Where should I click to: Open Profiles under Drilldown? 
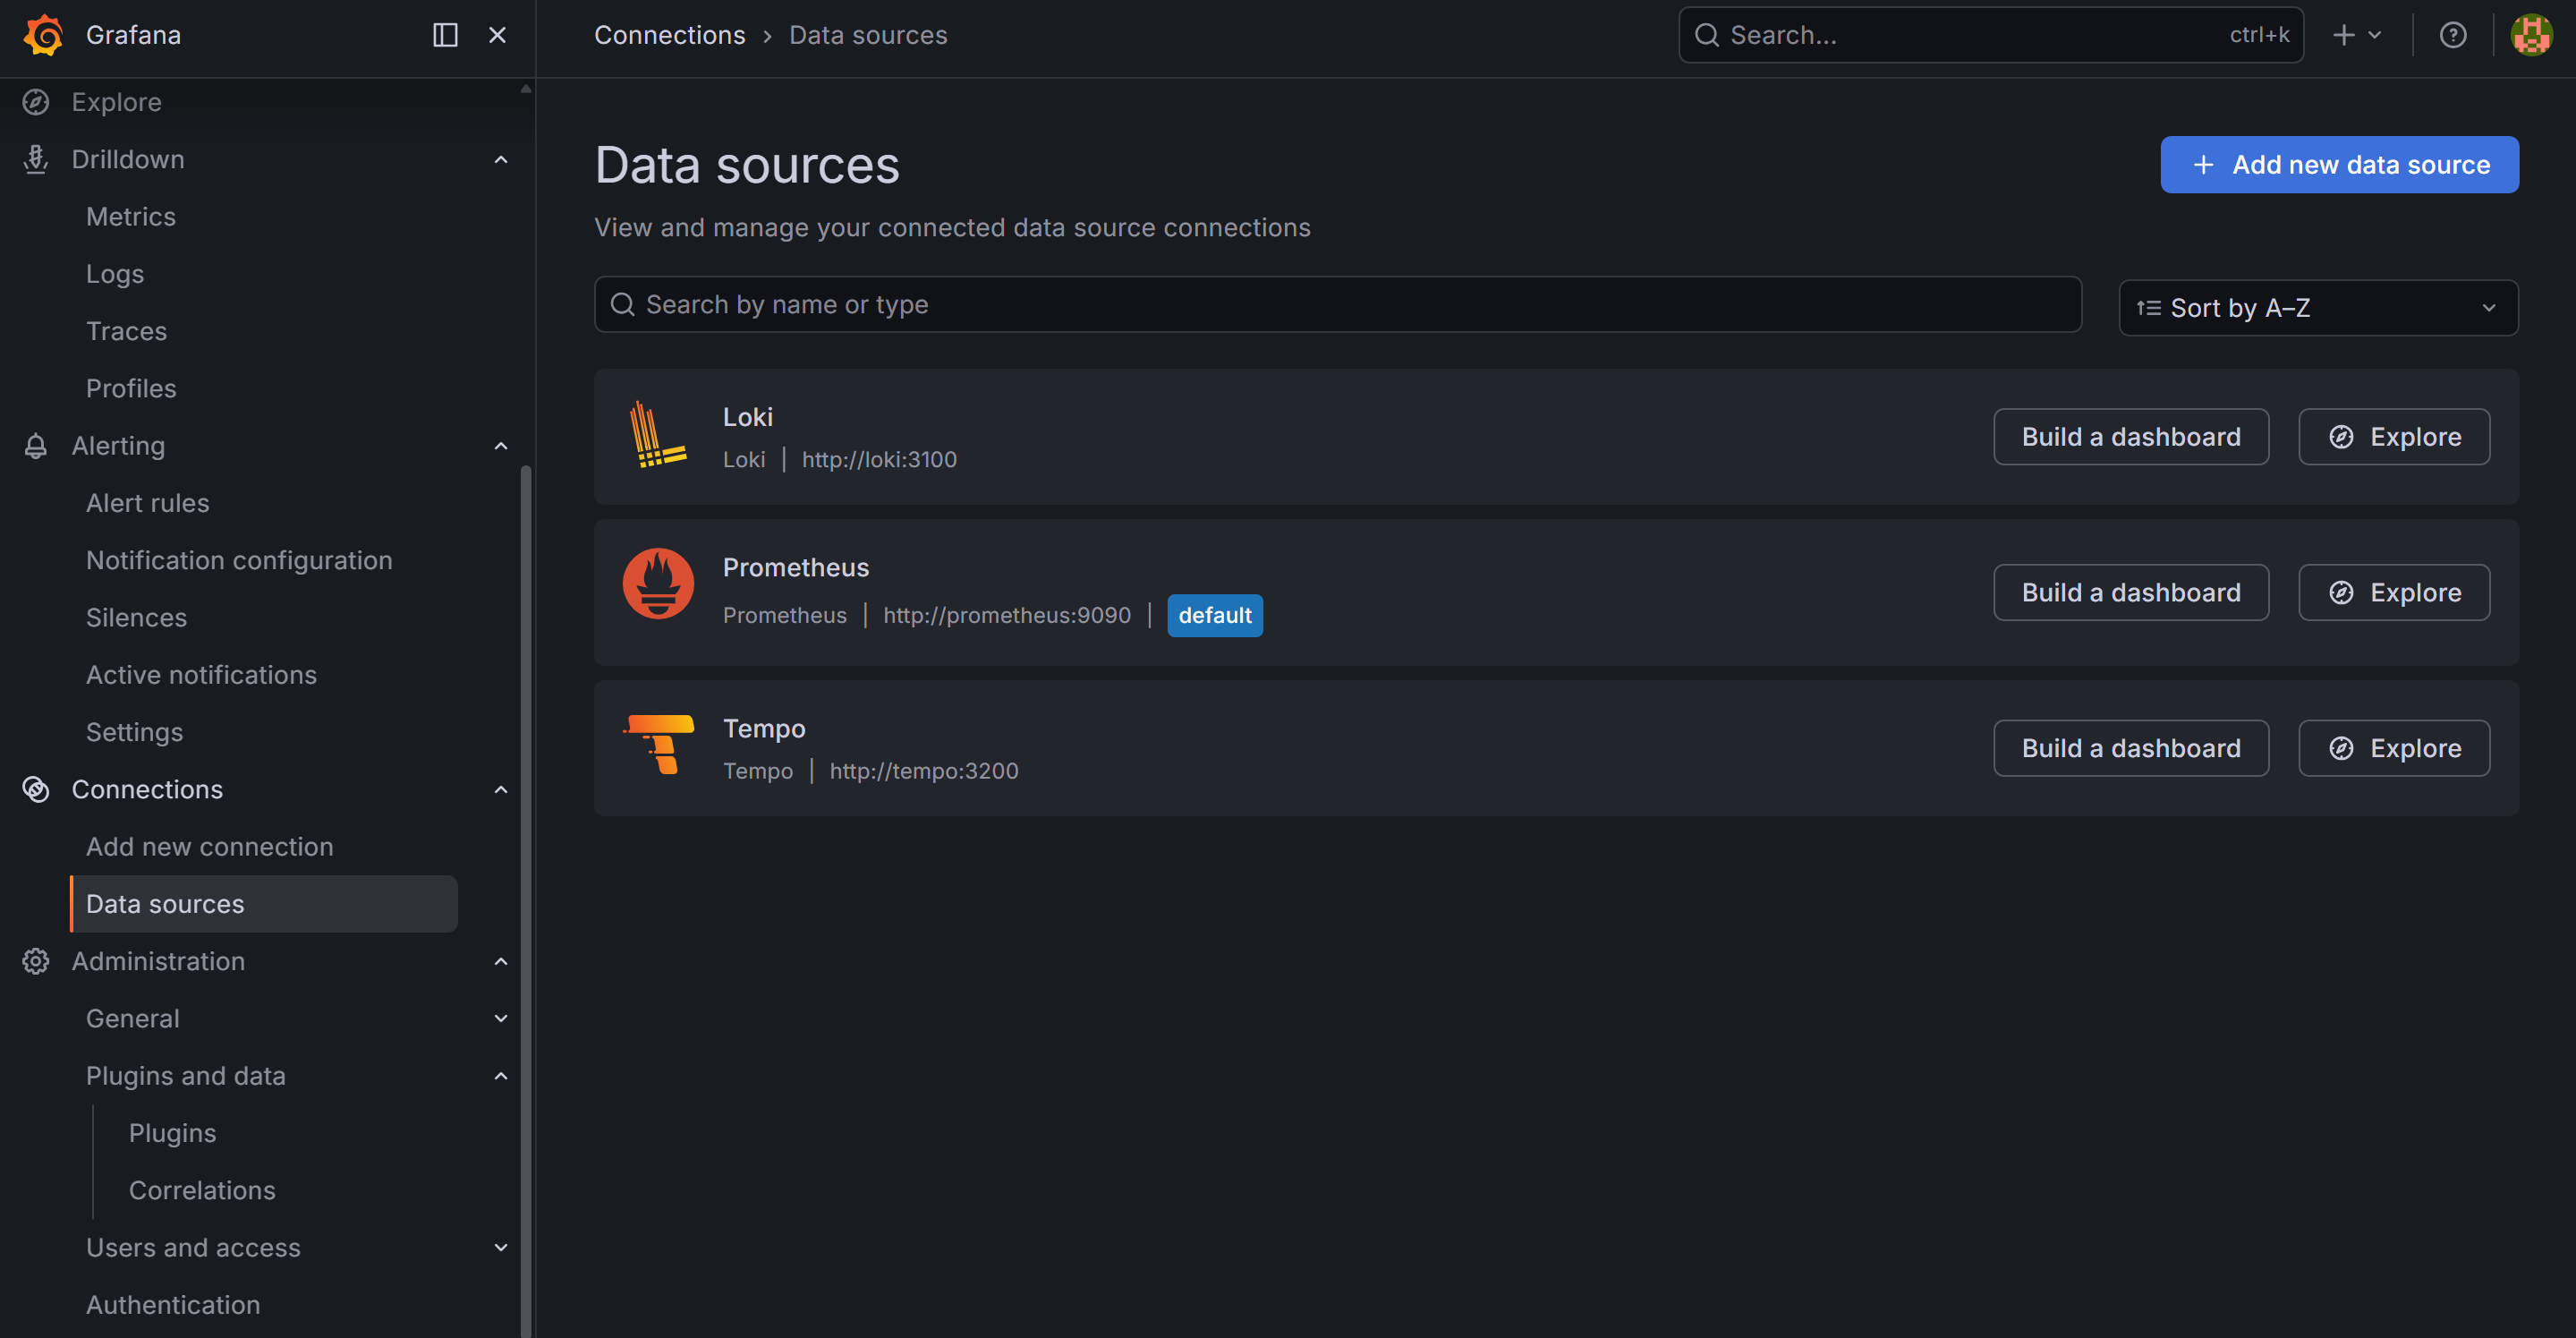coord(131,388)
